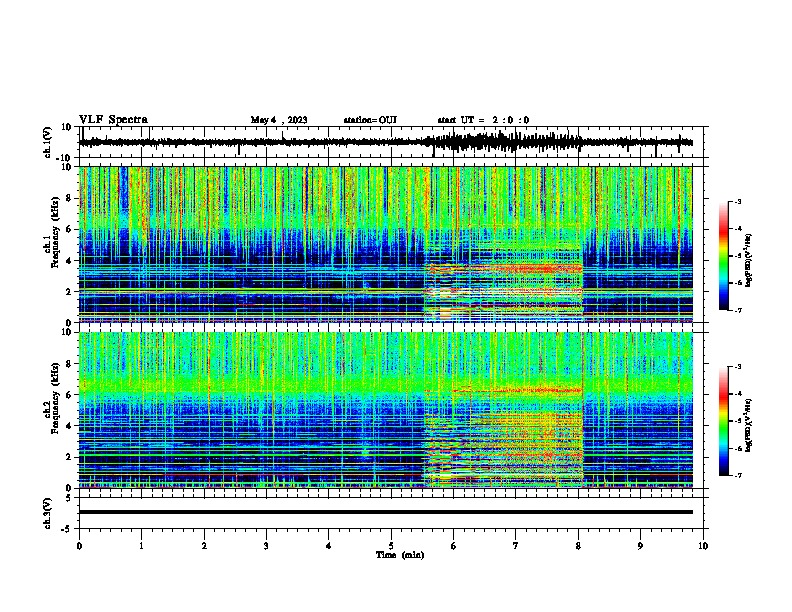Click the "6" tick on the time axis
This screenshot has height=612, width=792.
[454, 546]
